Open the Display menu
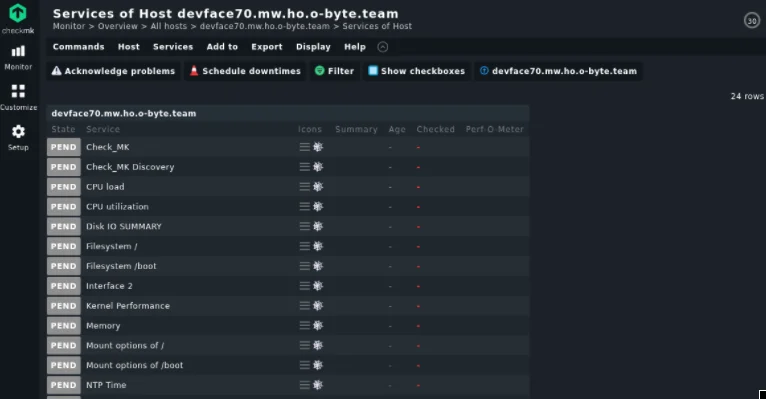This screenshot has width=766, height=399. click(313, 47)
